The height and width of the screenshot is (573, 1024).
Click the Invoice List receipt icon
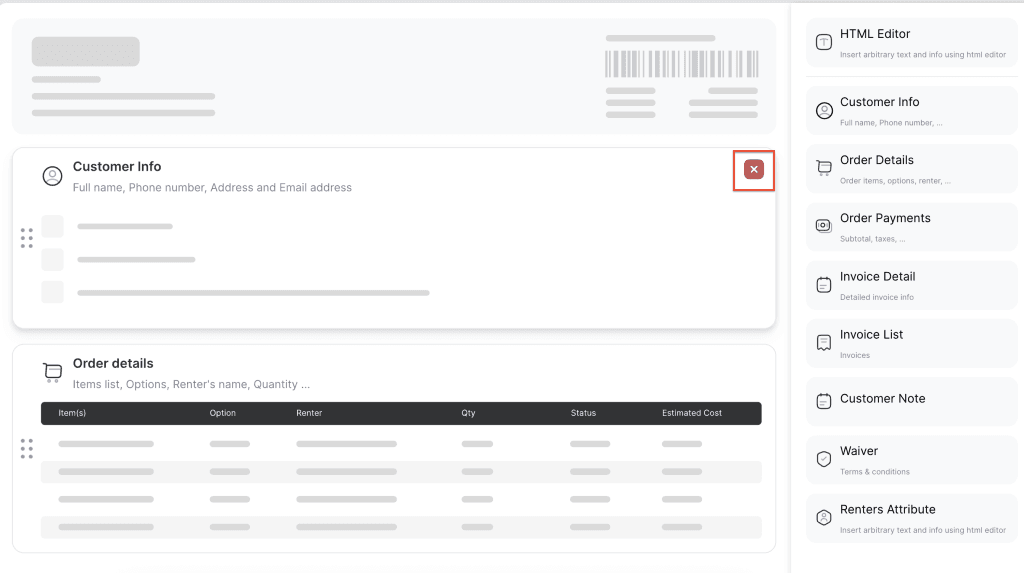click(824, 343)
